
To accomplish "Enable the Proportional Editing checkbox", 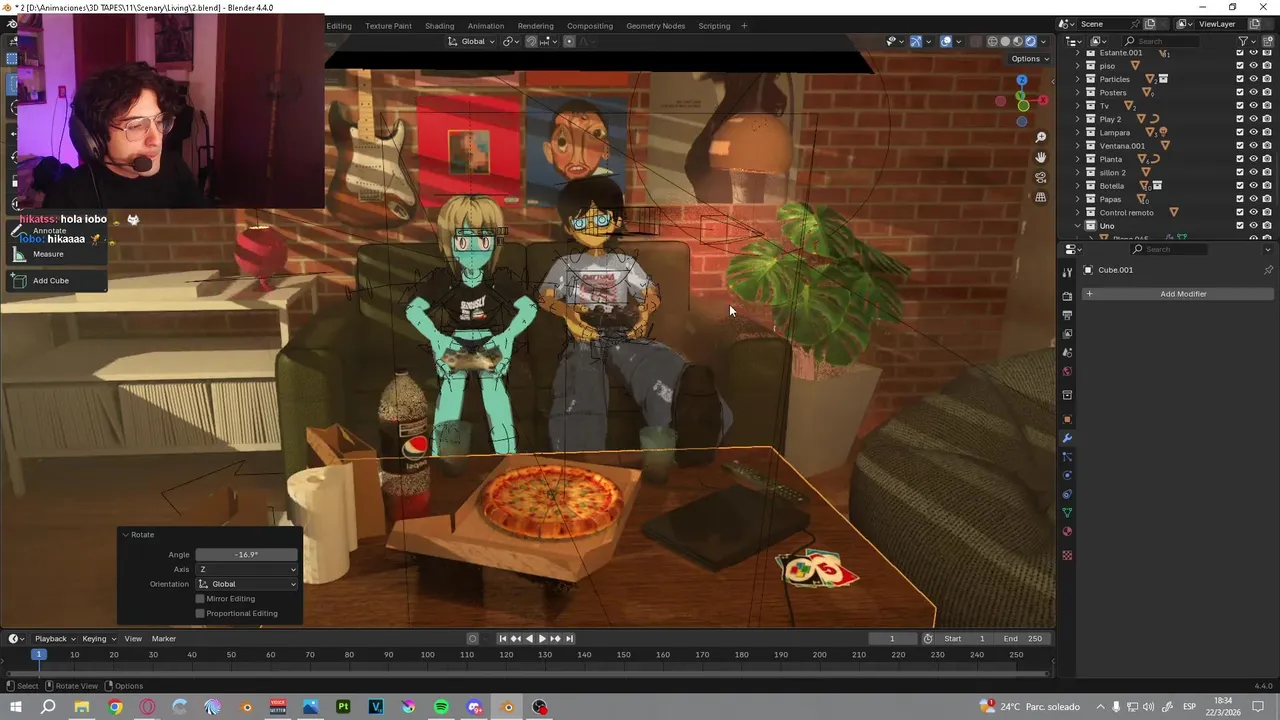I will tap(200, 613).
